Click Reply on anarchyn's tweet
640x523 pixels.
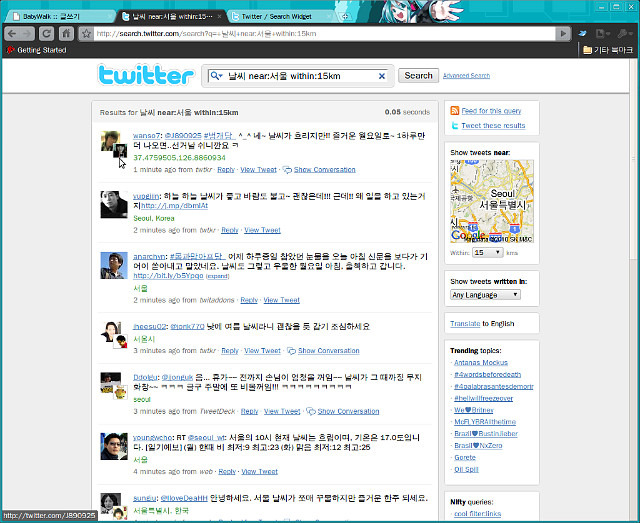tap(249, 300)
